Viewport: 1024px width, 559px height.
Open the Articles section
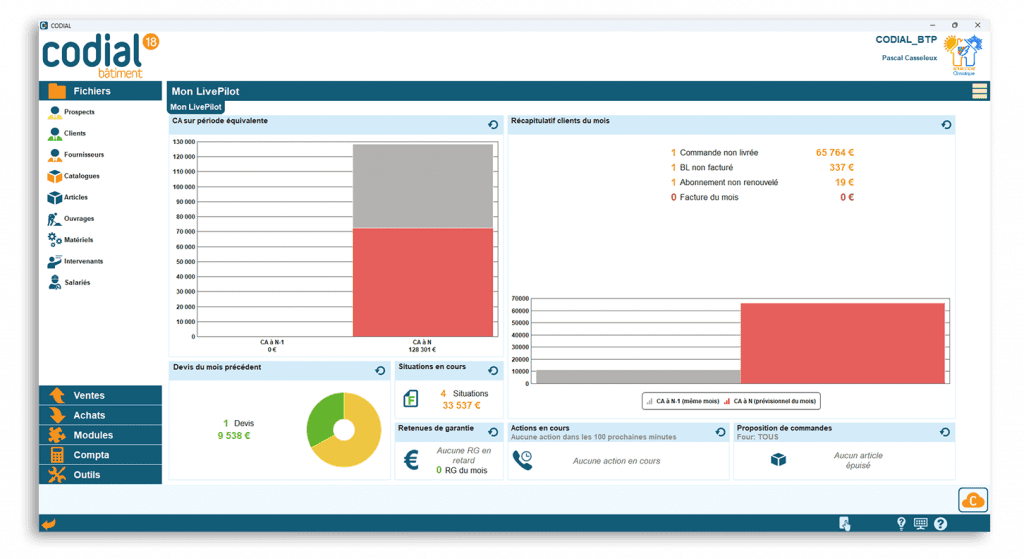pyautogui.click(x=68, y=197)
